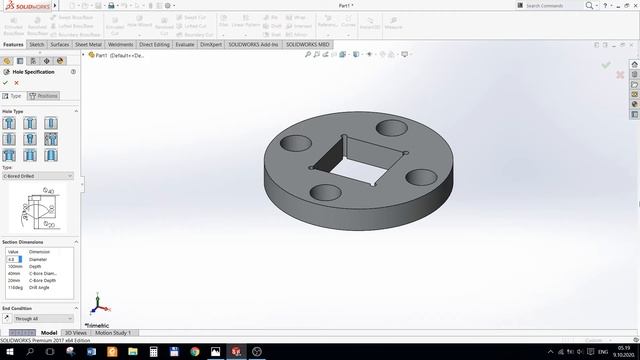Select the 118deg Drill Angle value row
640x360 pixels.
click(x=39, y=287)
